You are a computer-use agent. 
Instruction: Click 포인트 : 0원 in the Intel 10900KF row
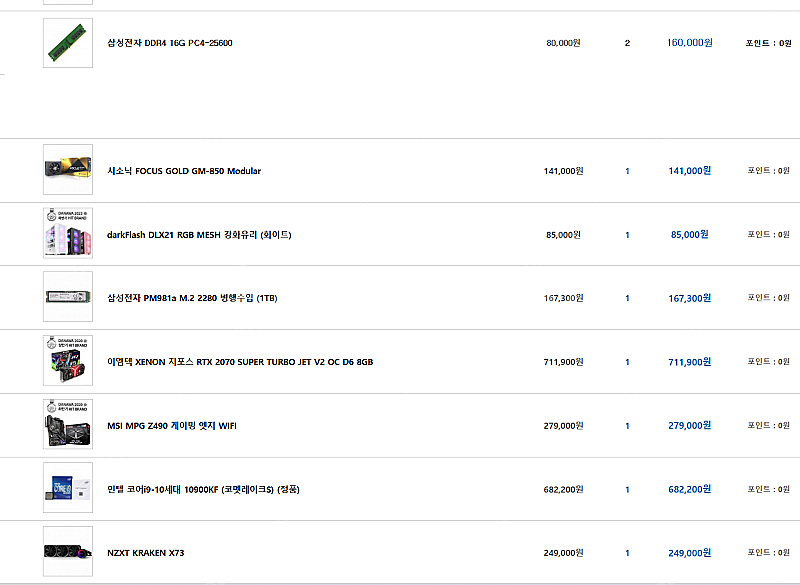[x=768, y=489]
